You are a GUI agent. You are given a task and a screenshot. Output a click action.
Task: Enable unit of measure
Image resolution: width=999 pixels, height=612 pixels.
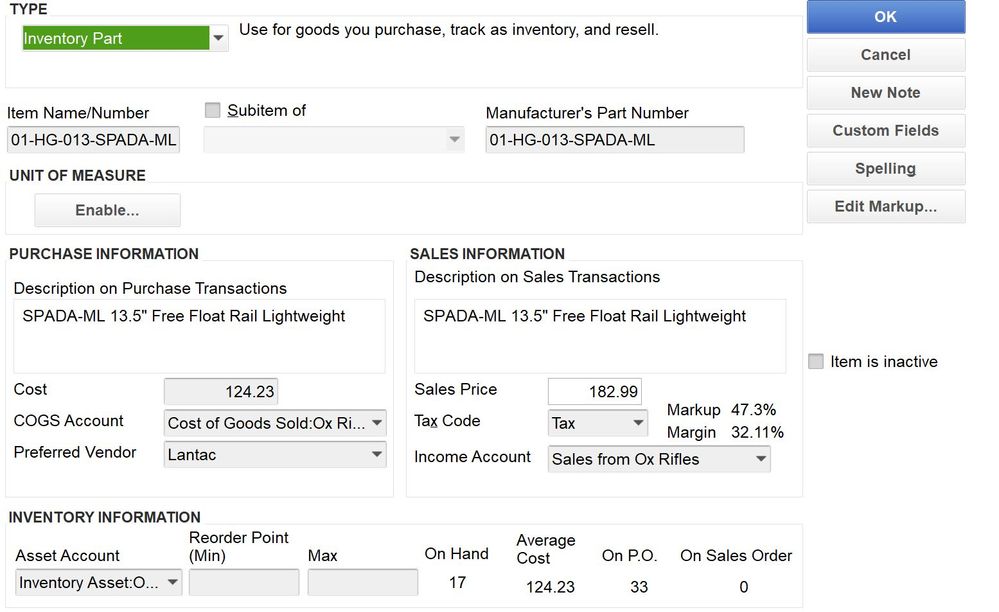[107, 211]
